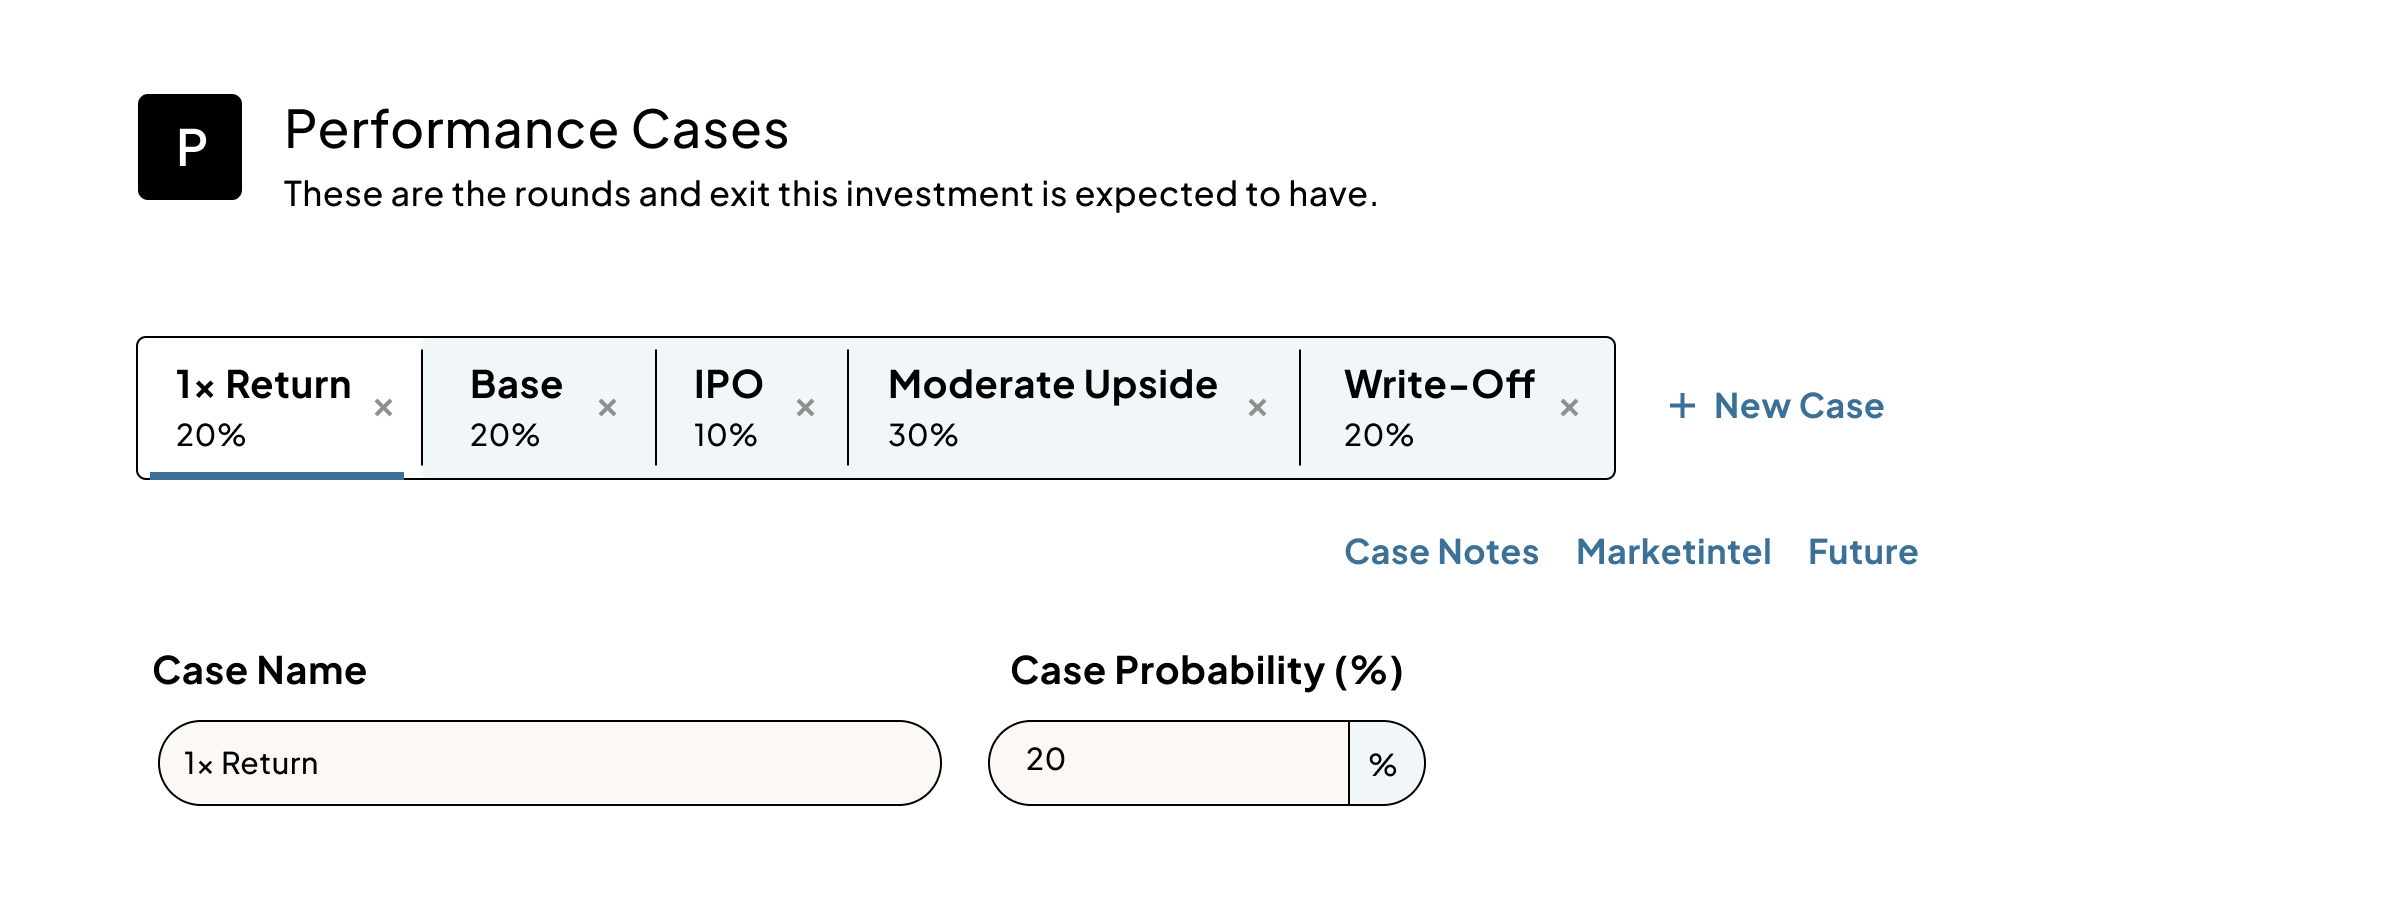Click the Performance Cases heading

click(x=536, y=130)
